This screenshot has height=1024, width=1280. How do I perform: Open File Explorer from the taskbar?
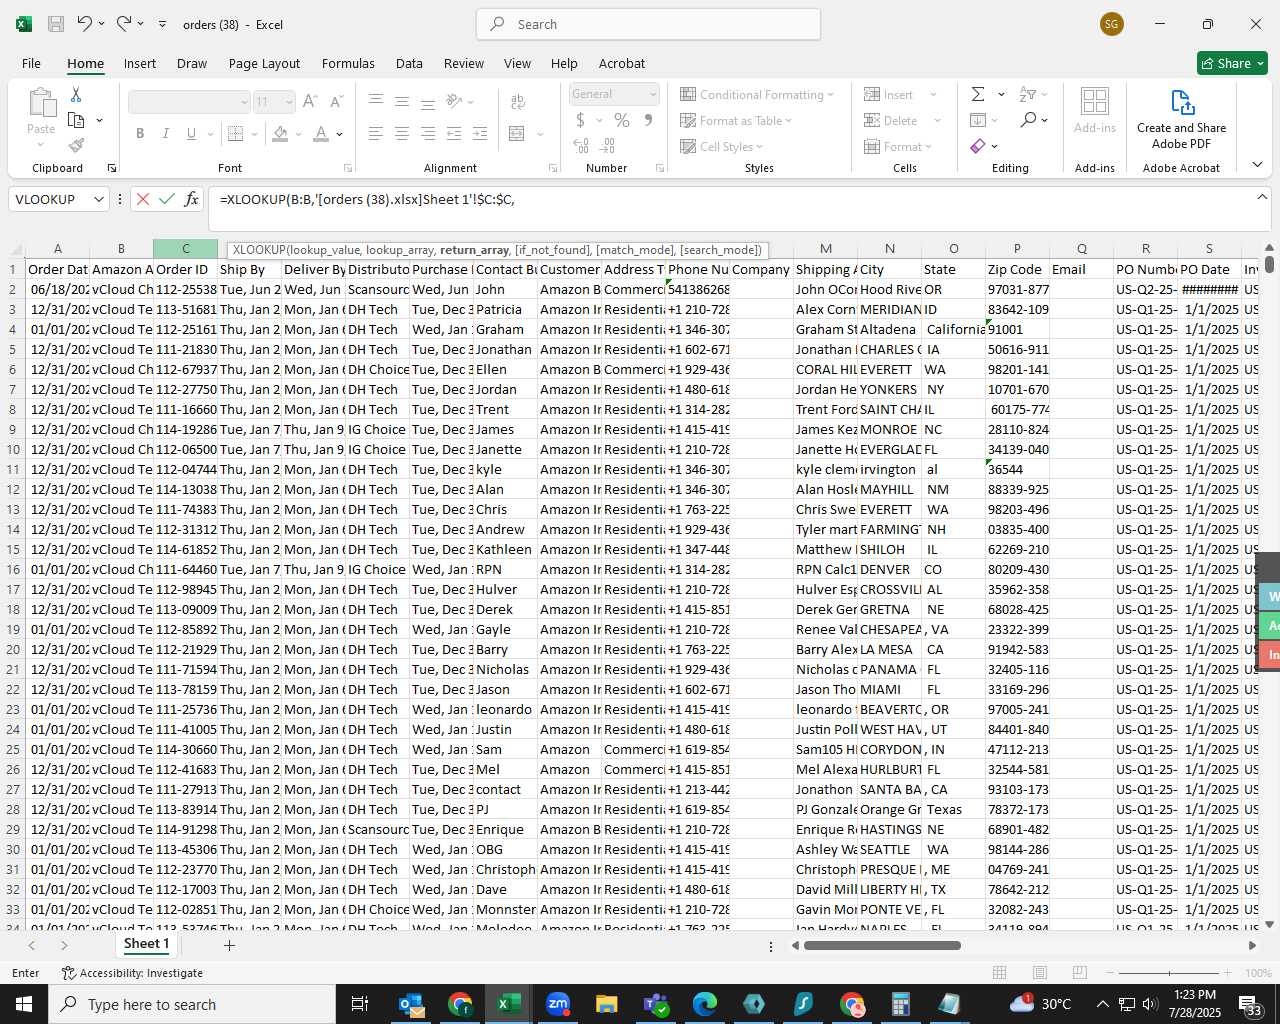[x=607, y=1004]
